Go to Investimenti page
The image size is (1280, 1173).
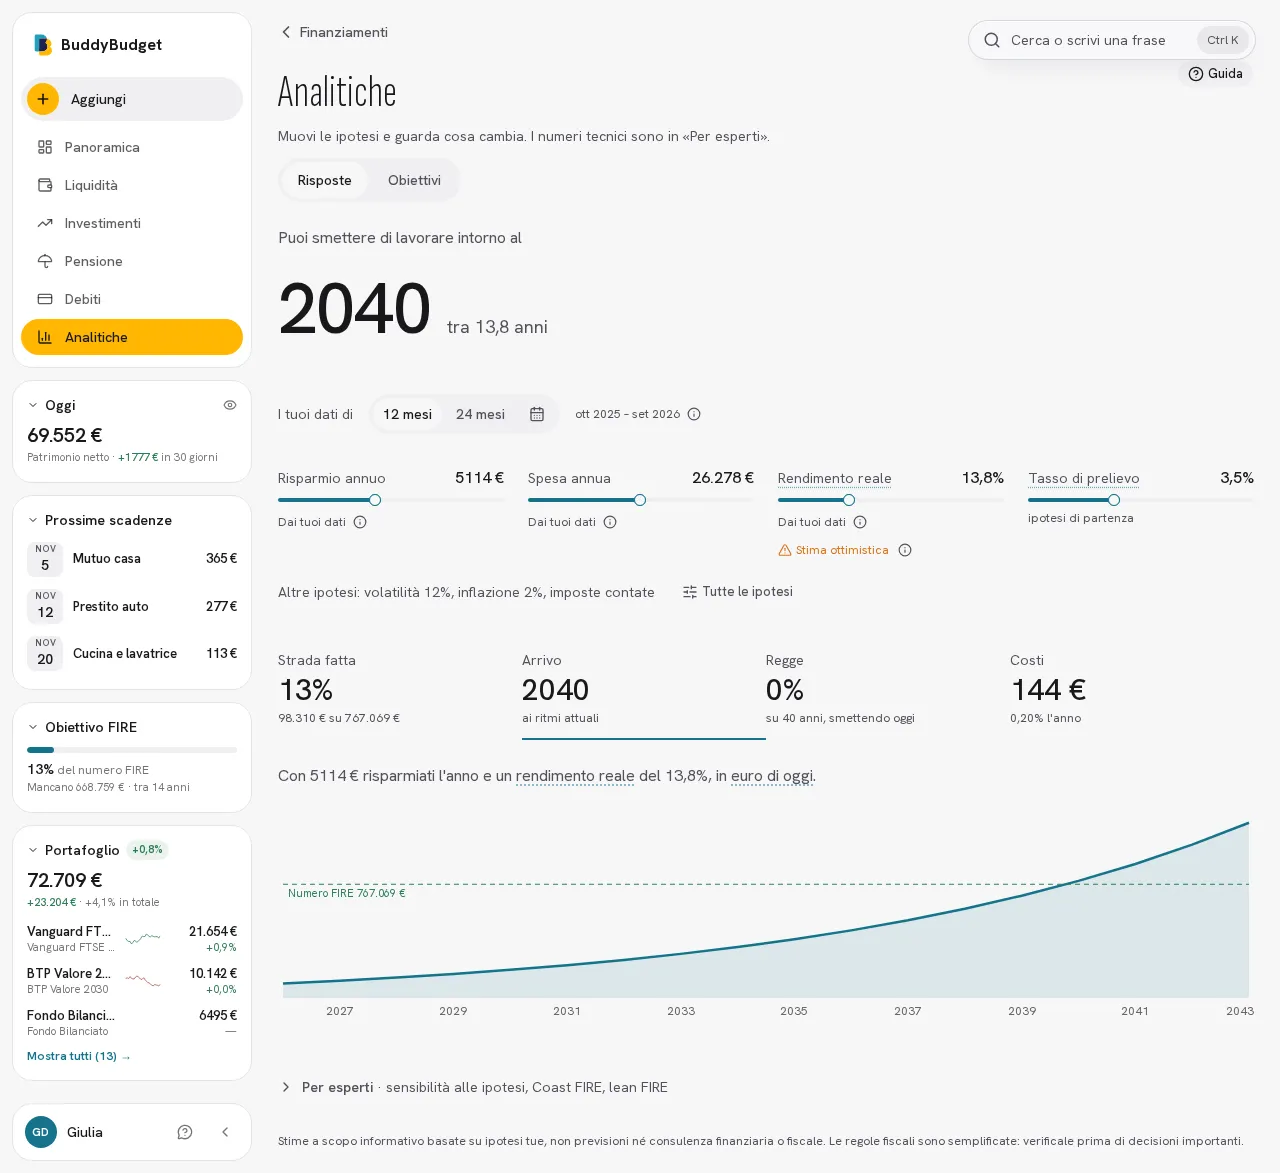132,223
